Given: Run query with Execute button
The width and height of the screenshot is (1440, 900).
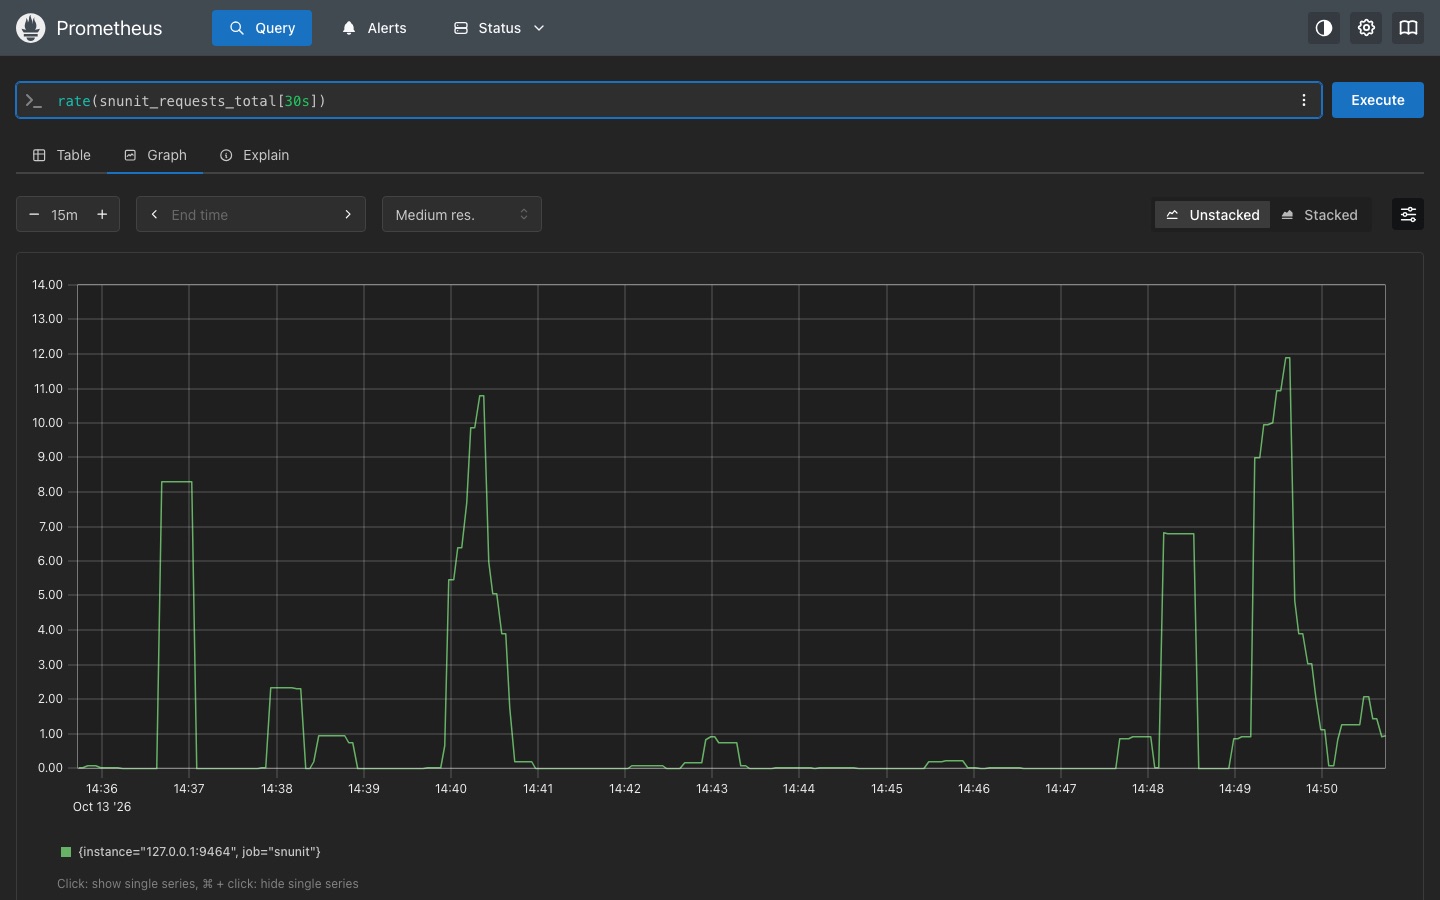Looking at the screenshot, I should pos(1377,100).
